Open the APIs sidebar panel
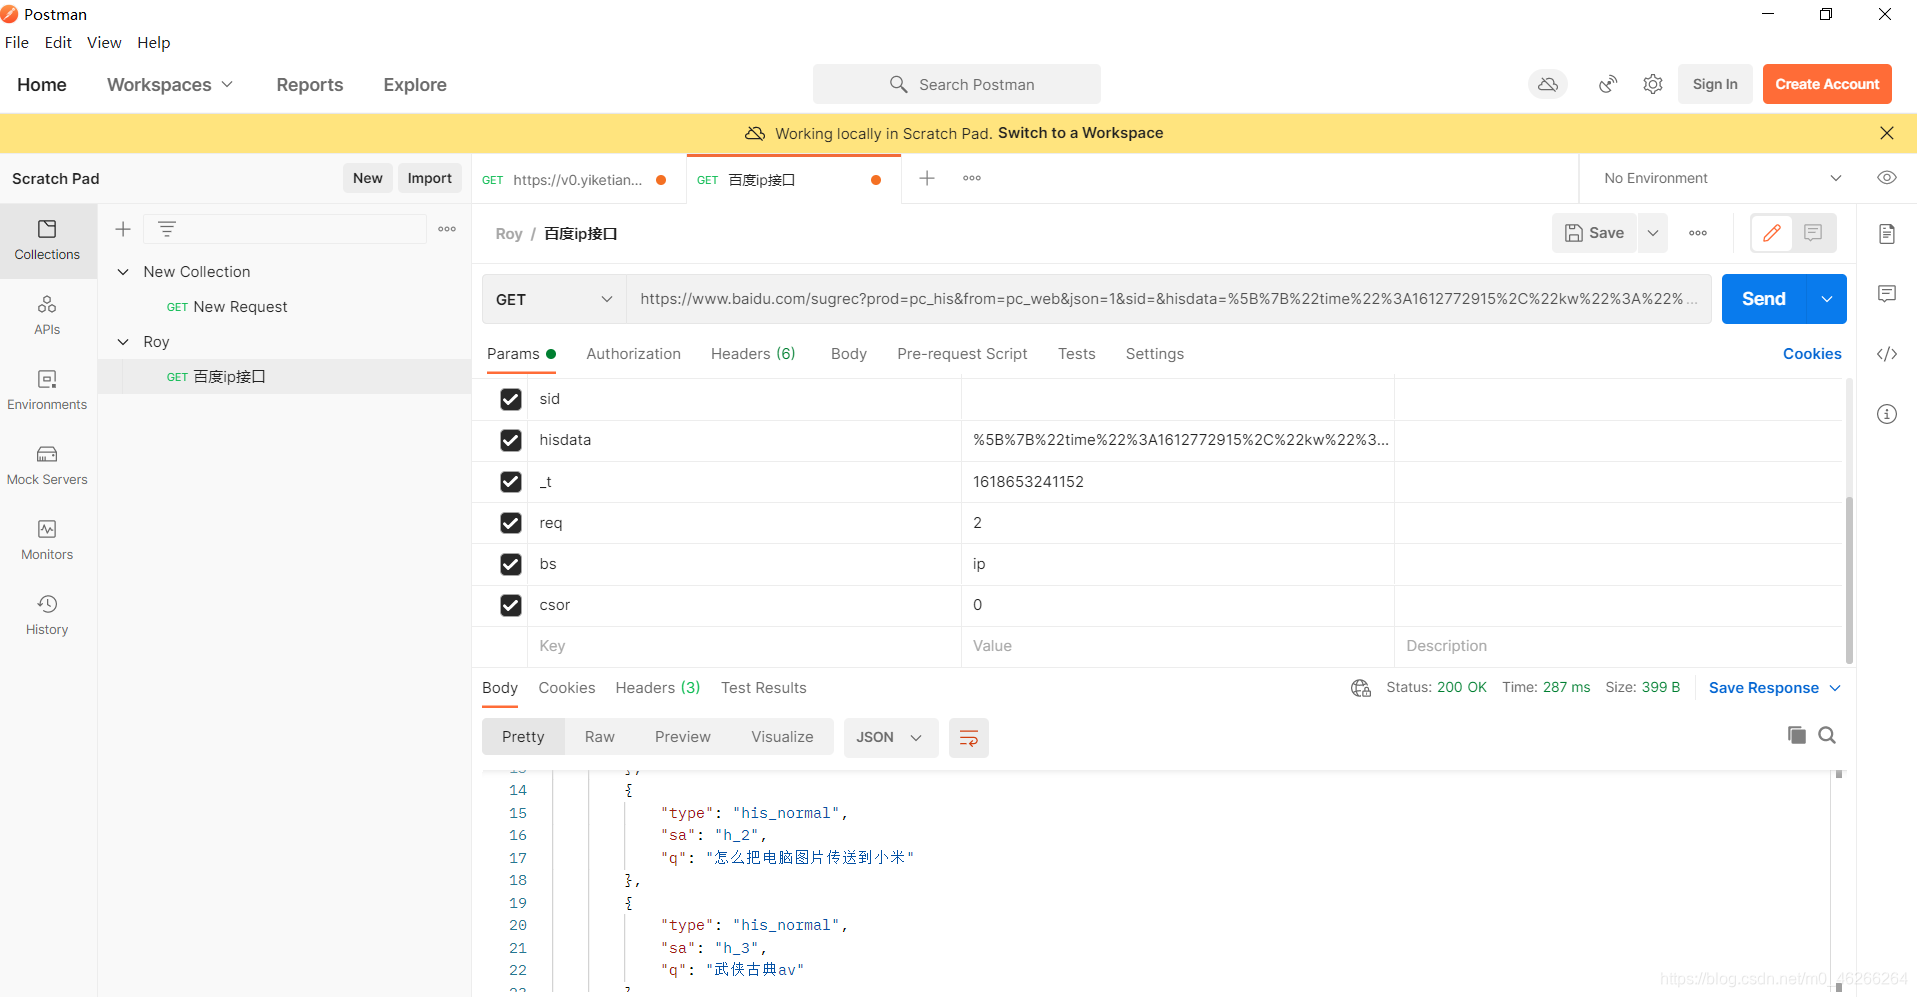1917x997 pixels. tap(47, 316)
